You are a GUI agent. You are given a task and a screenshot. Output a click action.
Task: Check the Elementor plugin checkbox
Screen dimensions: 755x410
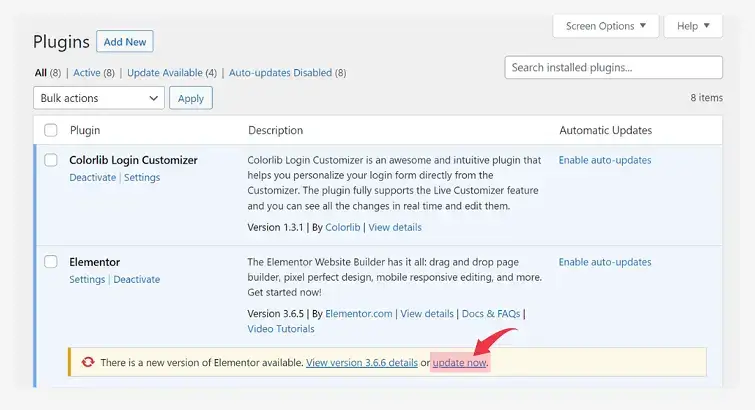coord(51,262)
